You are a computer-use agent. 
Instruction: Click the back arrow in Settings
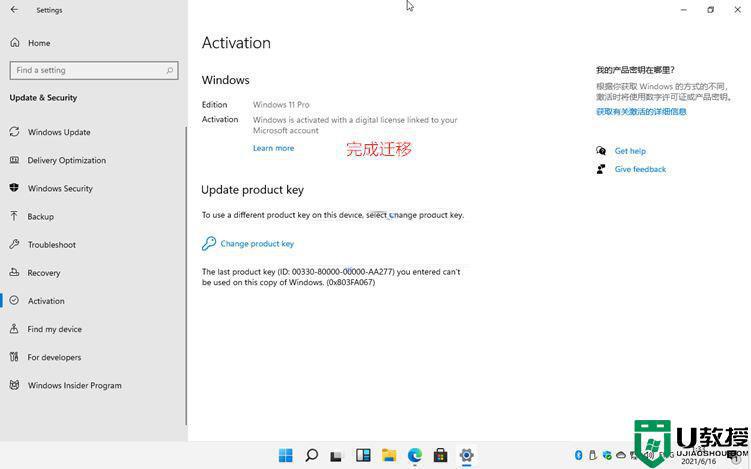click(x=14, y=10)
